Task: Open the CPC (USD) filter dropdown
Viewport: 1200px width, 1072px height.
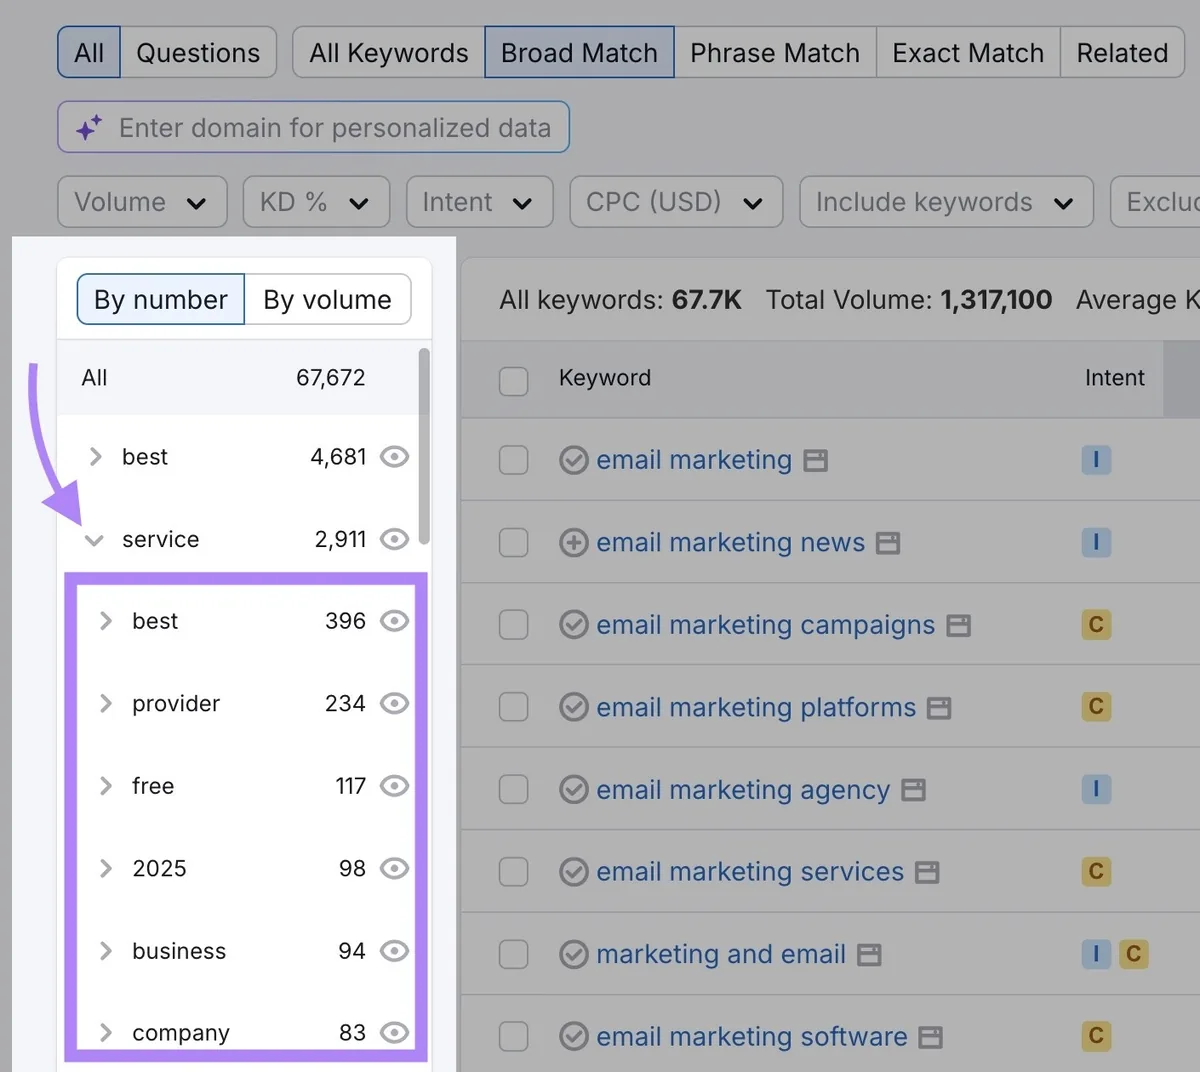Action: click(x=676, y=202)
